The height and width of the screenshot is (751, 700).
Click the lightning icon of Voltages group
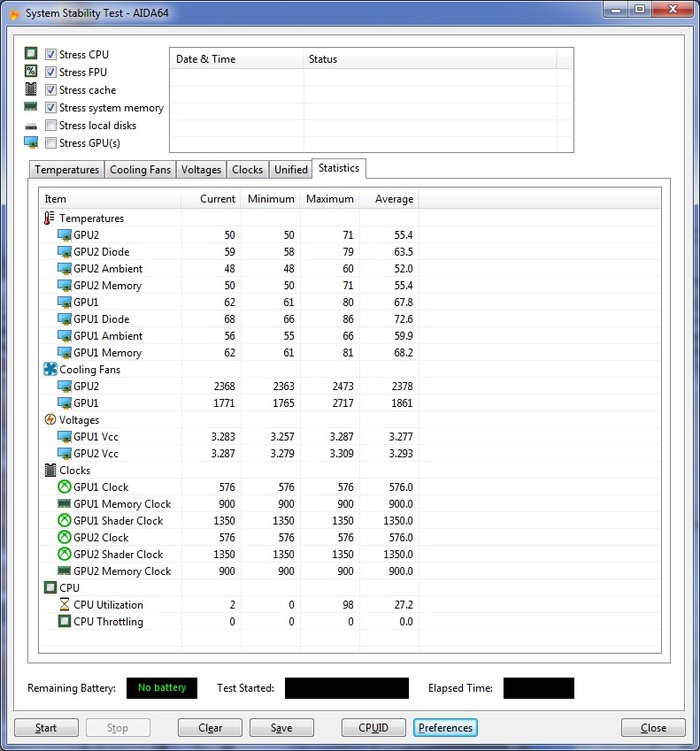click(x=50, y=420)
